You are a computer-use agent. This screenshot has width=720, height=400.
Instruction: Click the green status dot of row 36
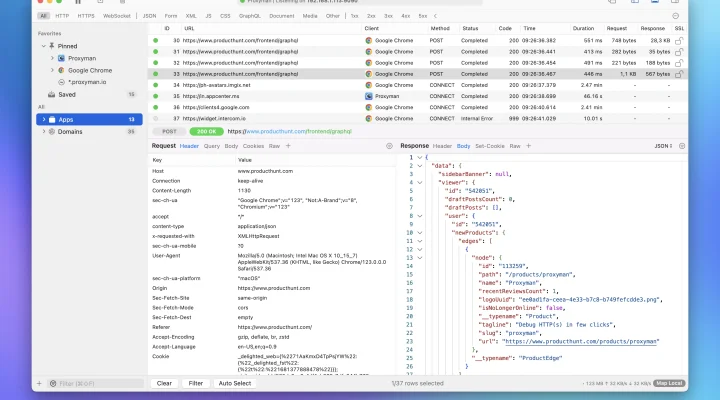156,107
